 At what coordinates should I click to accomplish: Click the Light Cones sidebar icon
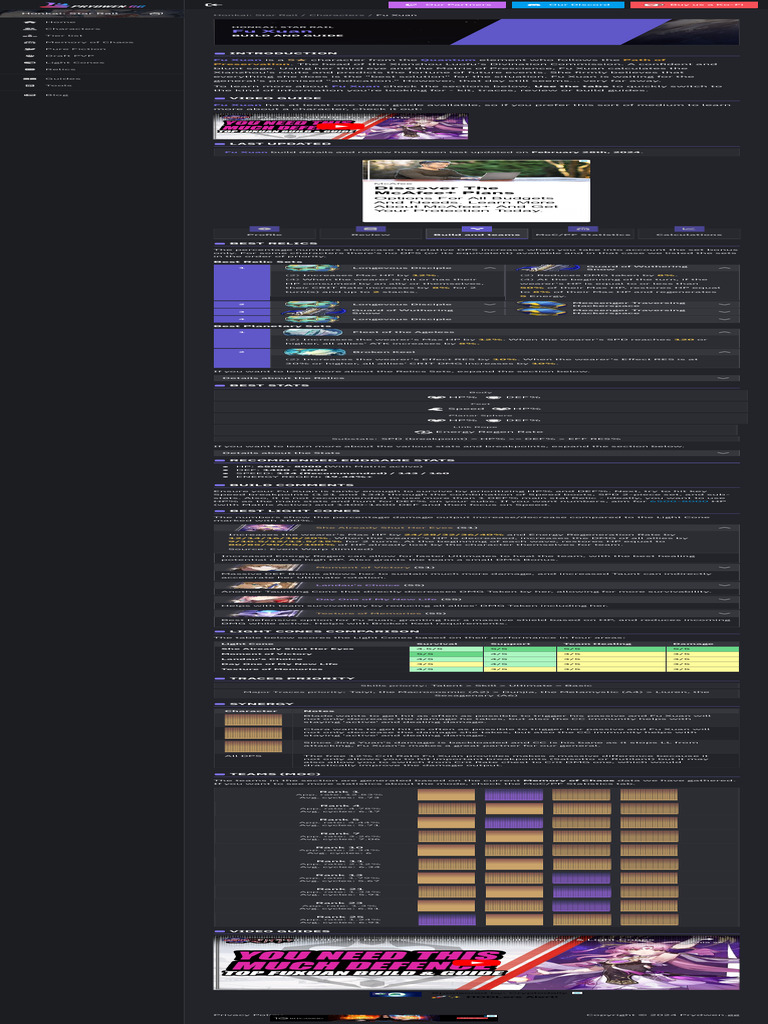29,63
